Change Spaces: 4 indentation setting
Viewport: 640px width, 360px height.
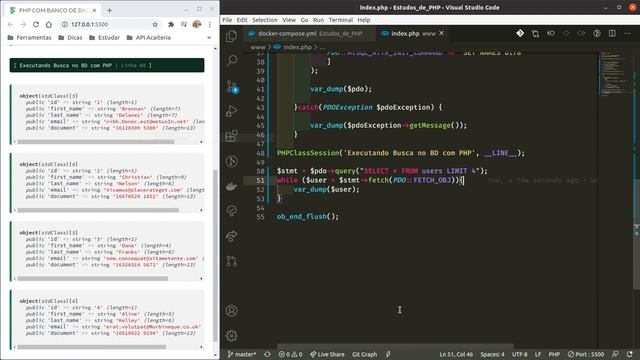click(x=492, y=354)
